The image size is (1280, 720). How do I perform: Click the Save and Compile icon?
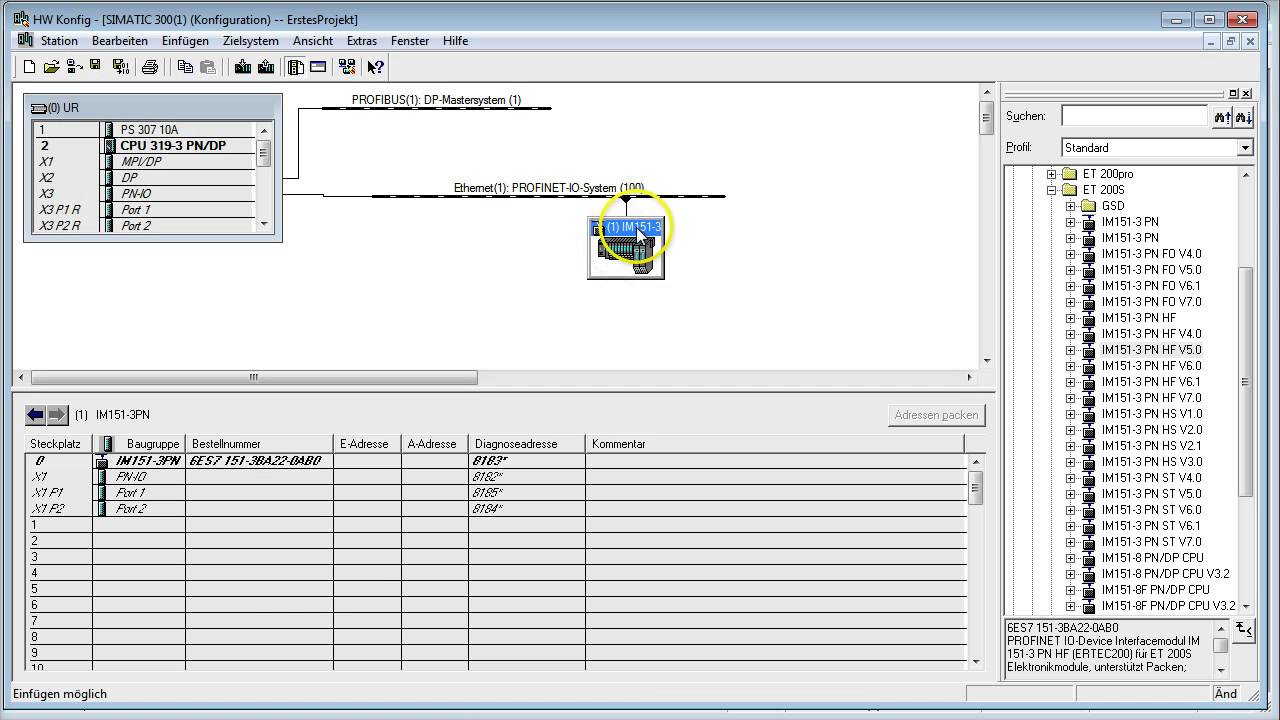(121, 67)
